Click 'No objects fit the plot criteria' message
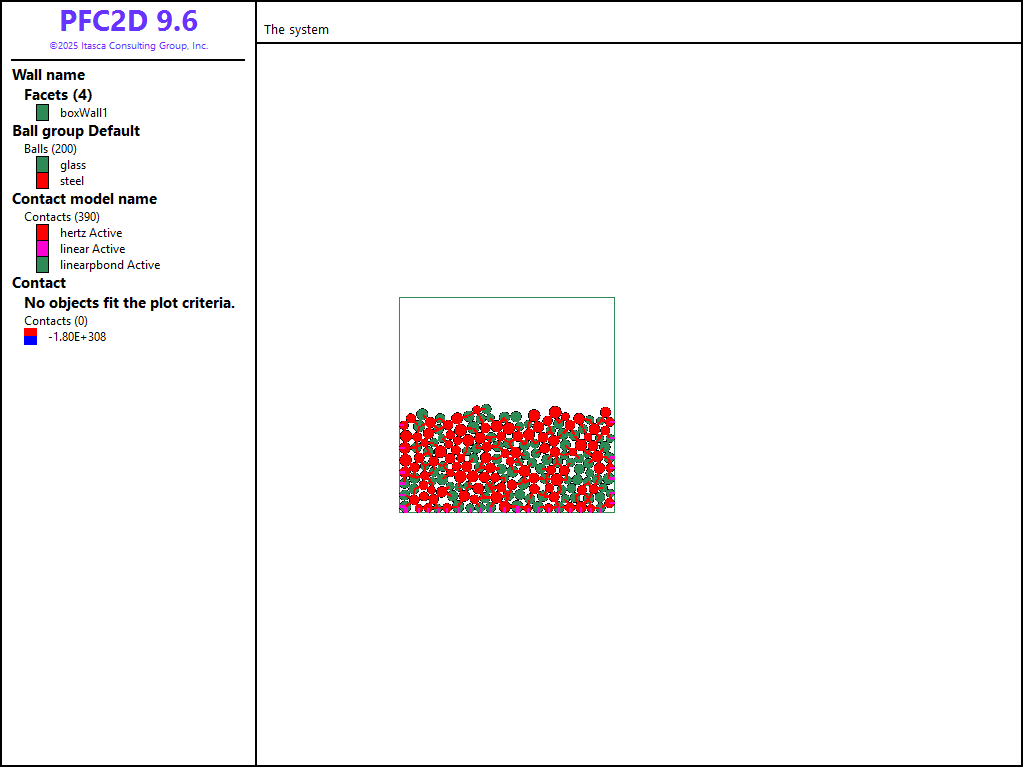This screenshot has height=768, width=1024. point(129,303)
